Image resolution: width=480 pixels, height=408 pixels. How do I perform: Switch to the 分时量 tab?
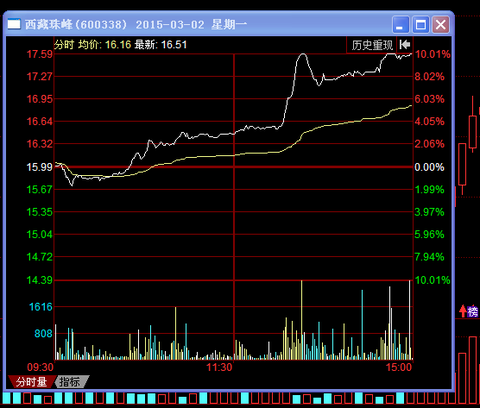click(31, 382)
